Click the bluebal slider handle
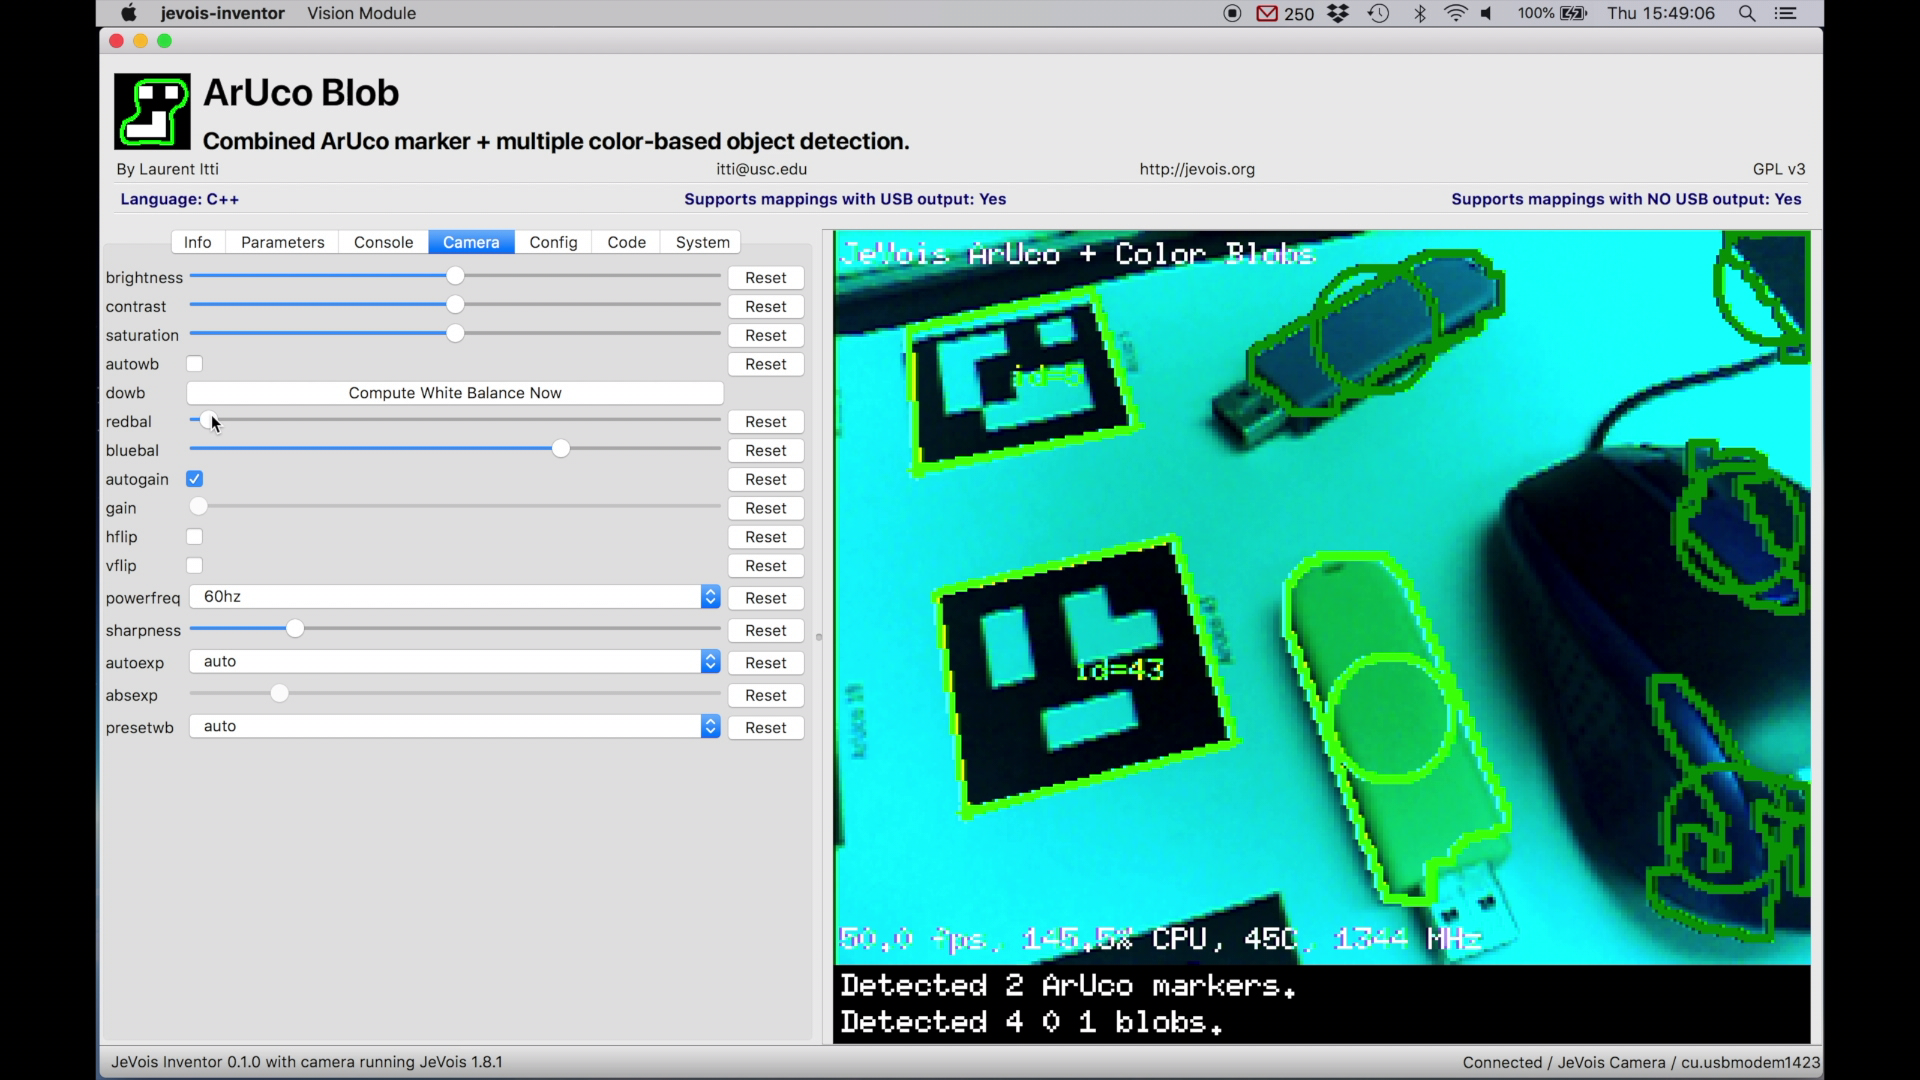This screenshot has width=1920, height=1080. tap(561, 449)
